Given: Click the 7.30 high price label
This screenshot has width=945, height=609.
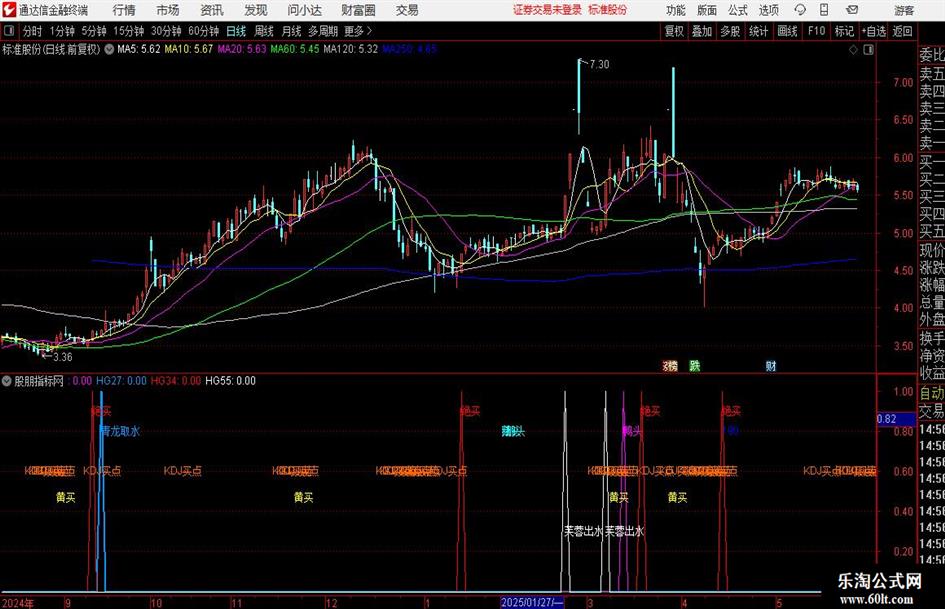Looking at the screenshot, I should (599, 64).
